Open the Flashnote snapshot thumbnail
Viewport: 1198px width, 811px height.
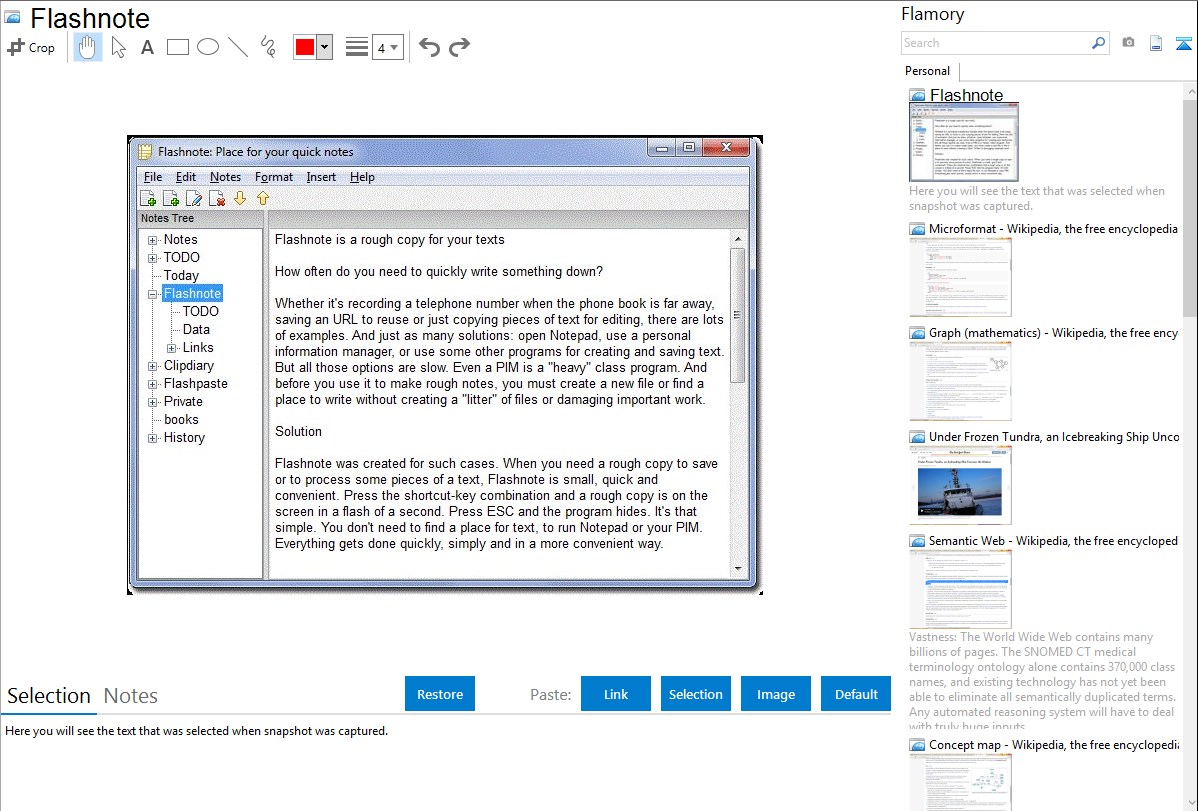[x=963, y=142]
